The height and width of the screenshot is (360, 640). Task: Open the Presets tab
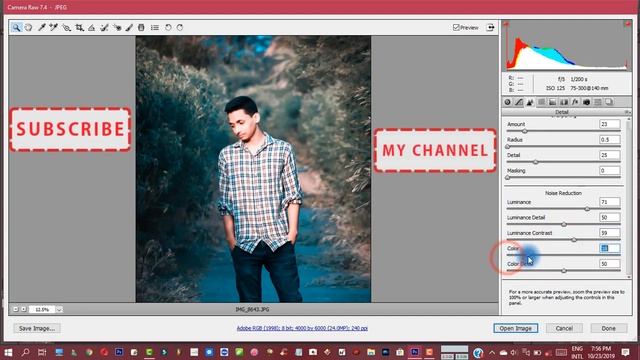598,102
